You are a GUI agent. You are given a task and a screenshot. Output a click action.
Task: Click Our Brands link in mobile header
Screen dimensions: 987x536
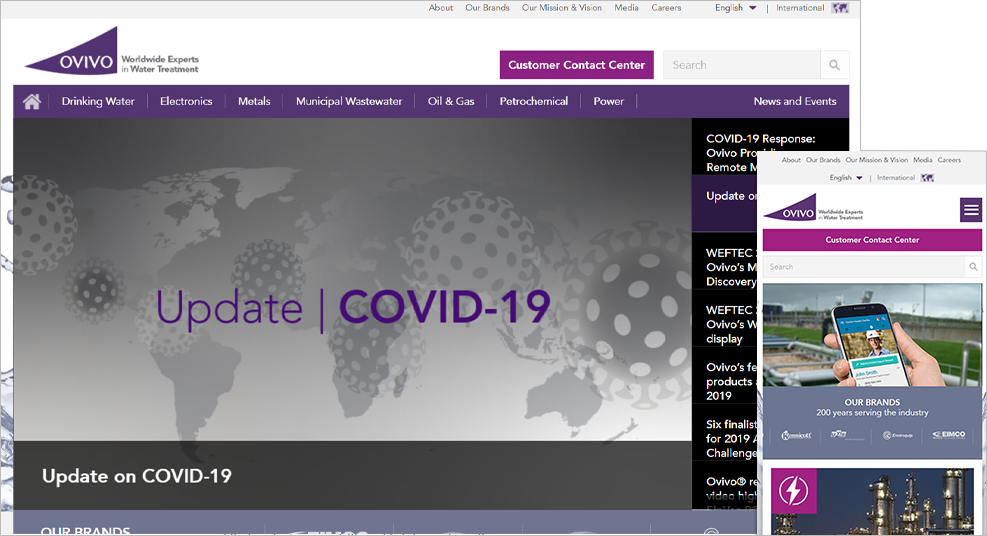[823, 160]
